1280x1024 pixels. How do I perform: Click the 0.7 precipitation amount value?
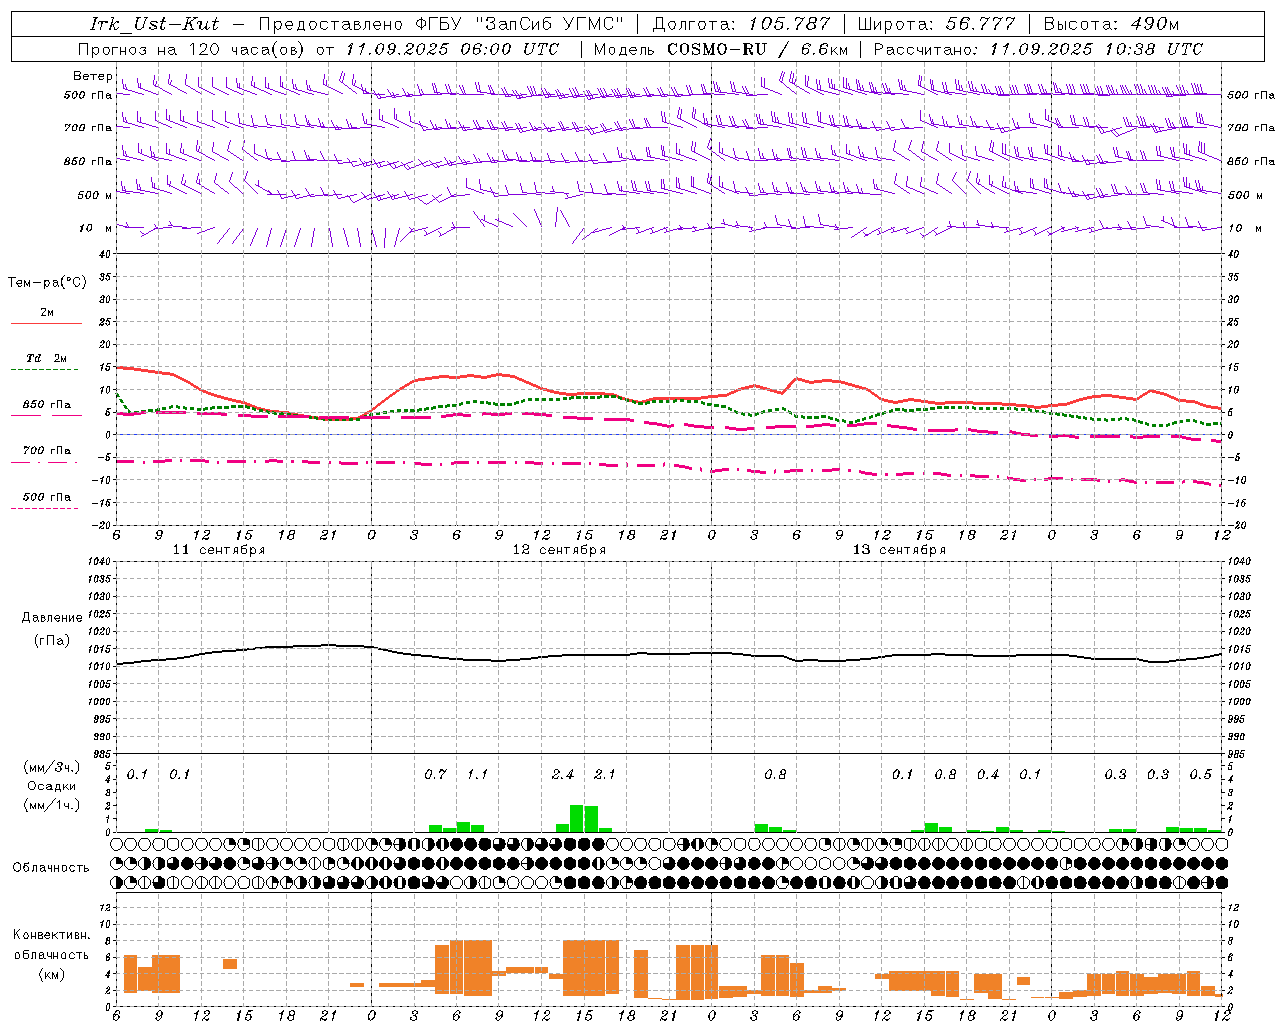pos(435,774)
